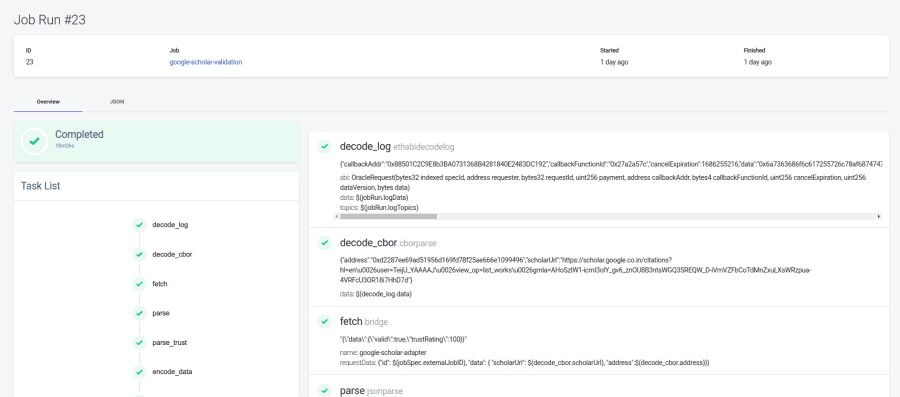Click the decode_cbor checkmark in Task List

[x=139, y=254]
